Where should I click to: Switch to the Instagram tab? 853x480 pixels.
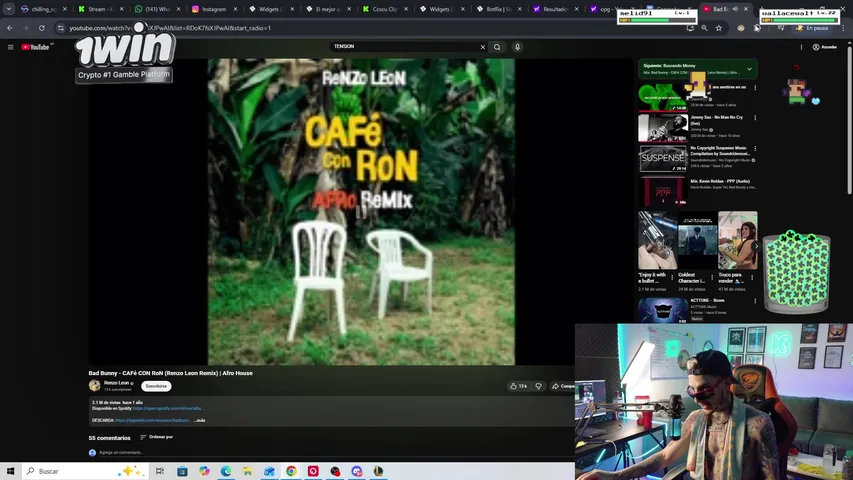tap(215, 9)
